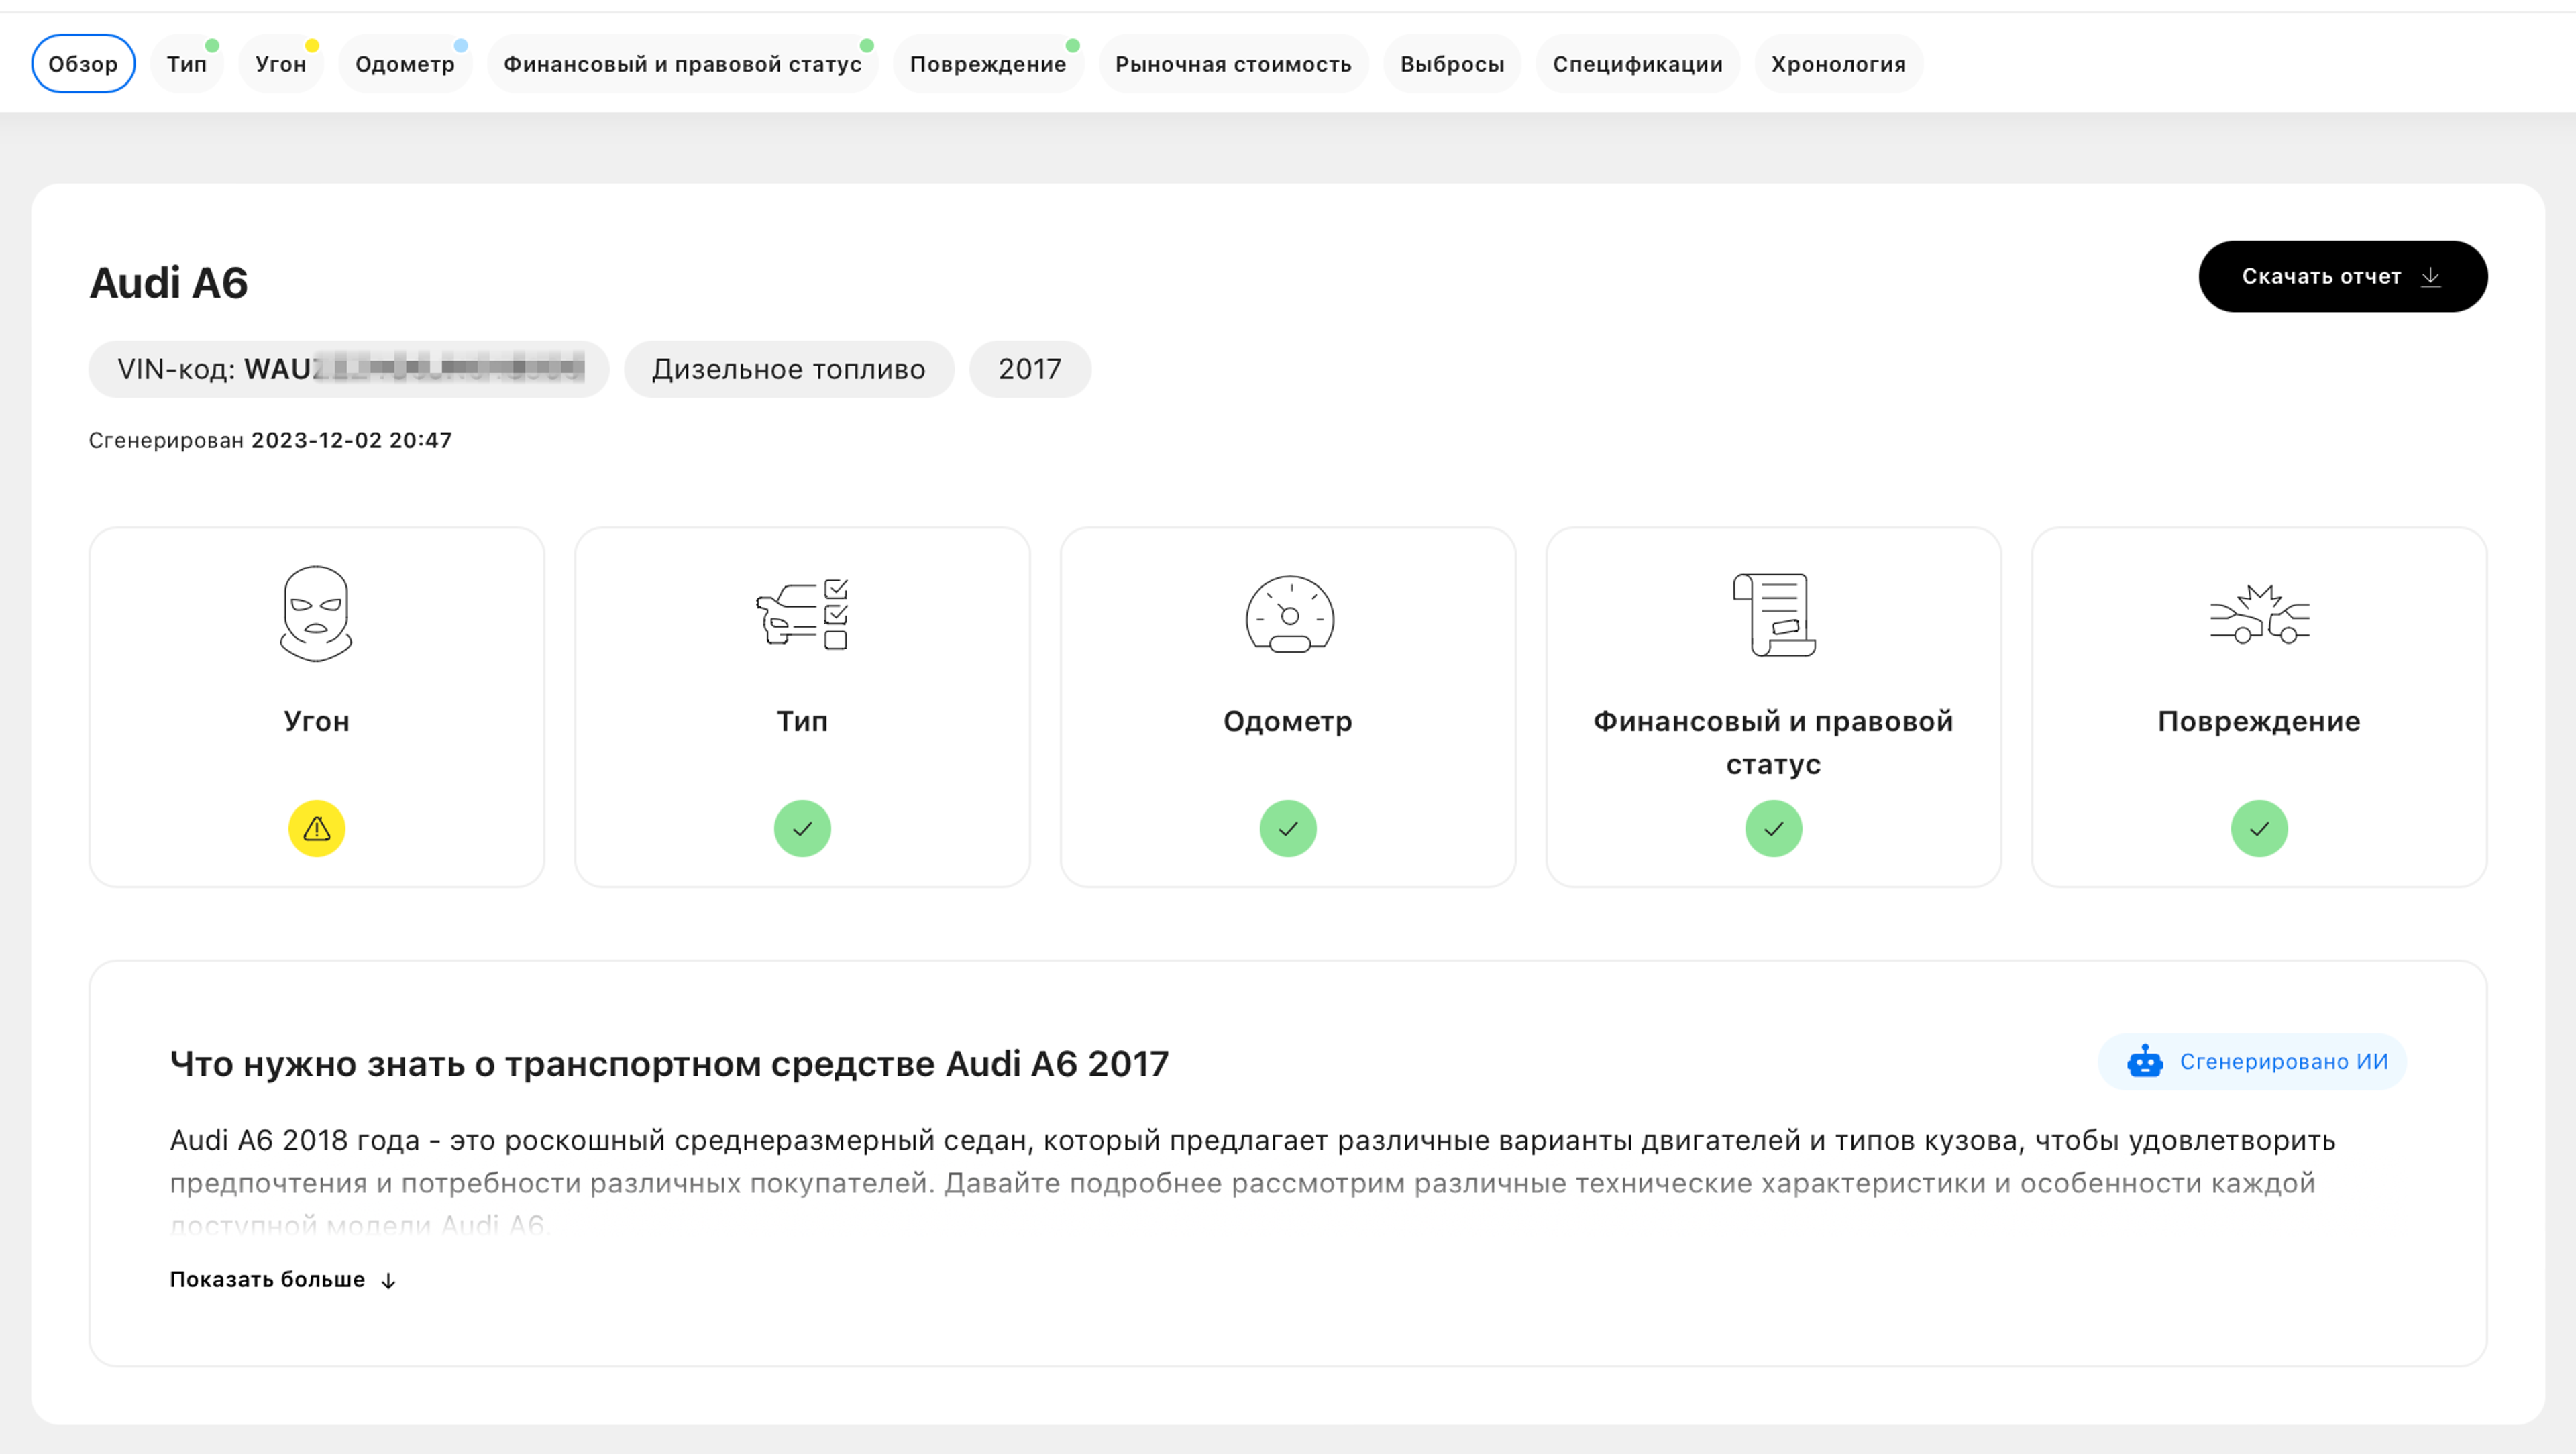Viewport: 2576px width, 1454px height.
Task: Go to Рыночная стоимость tab
Action: 1232,64
